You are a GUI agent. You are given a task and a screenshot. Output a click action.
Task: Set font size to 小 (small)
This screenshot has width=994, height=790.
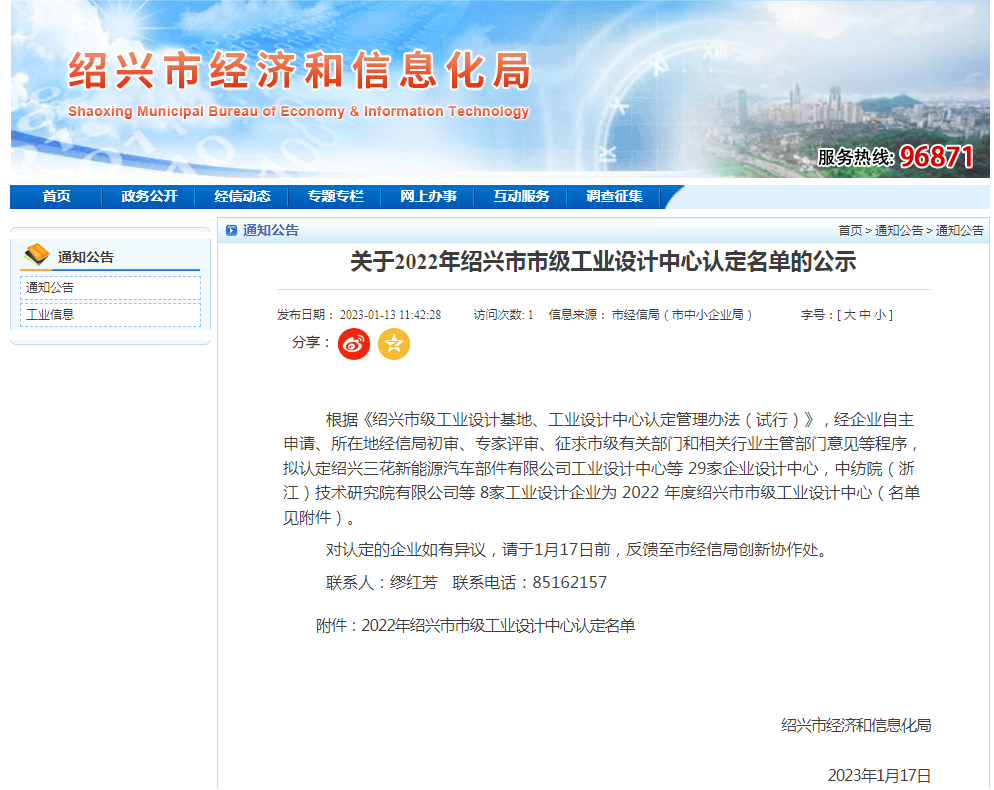(879, 315)
